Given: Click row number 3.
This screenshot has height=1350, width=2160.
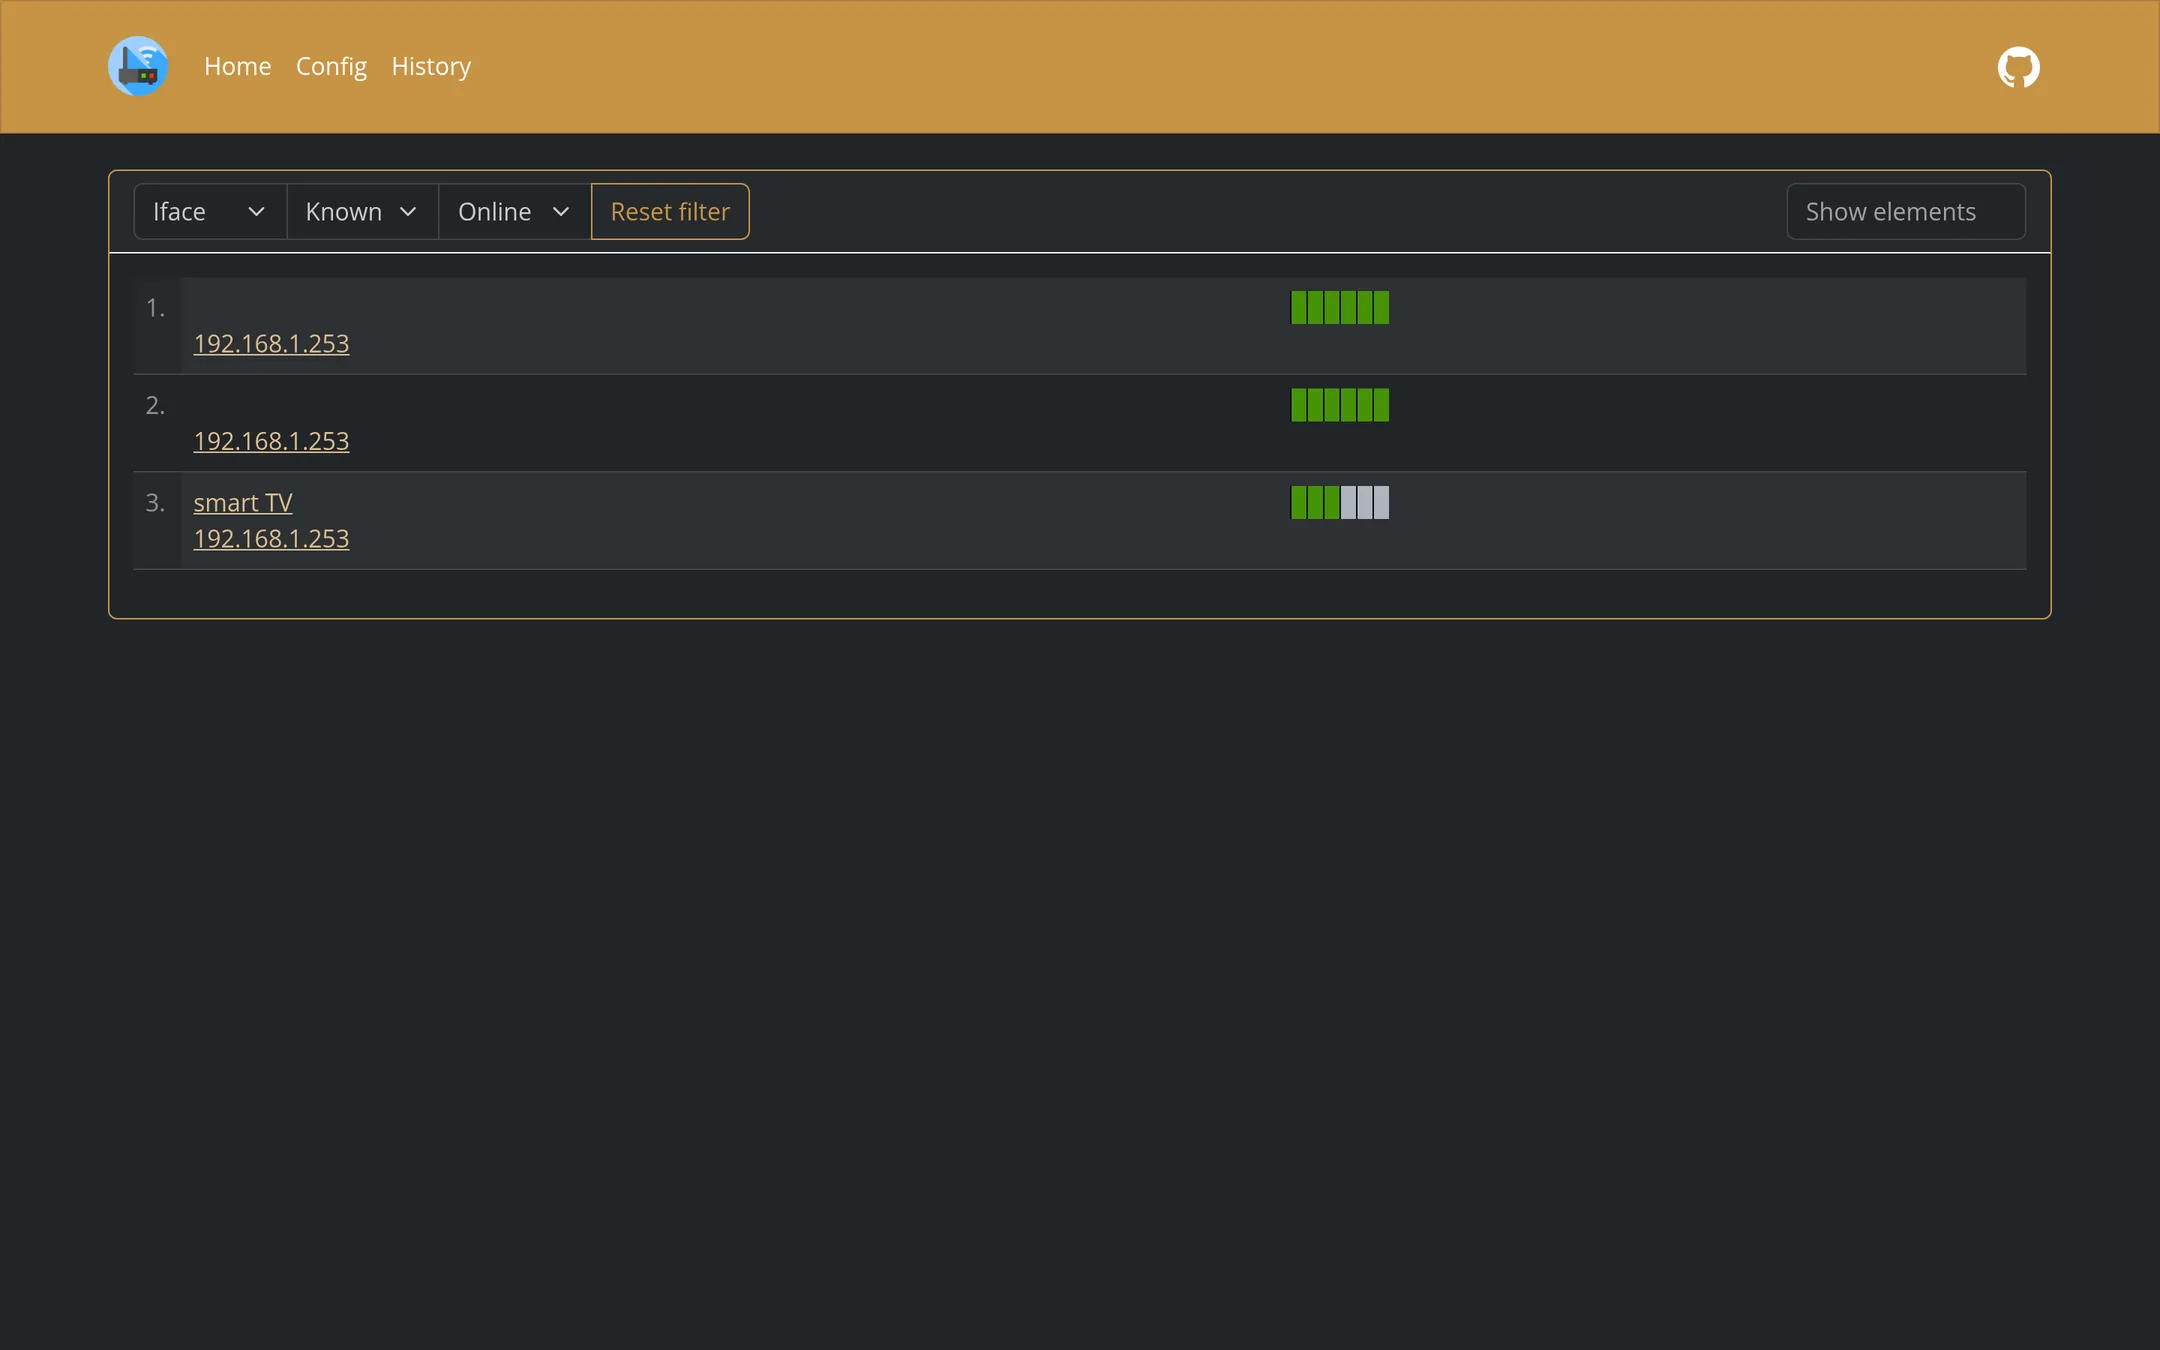Looking at the screenshot, I should [155, 502].
